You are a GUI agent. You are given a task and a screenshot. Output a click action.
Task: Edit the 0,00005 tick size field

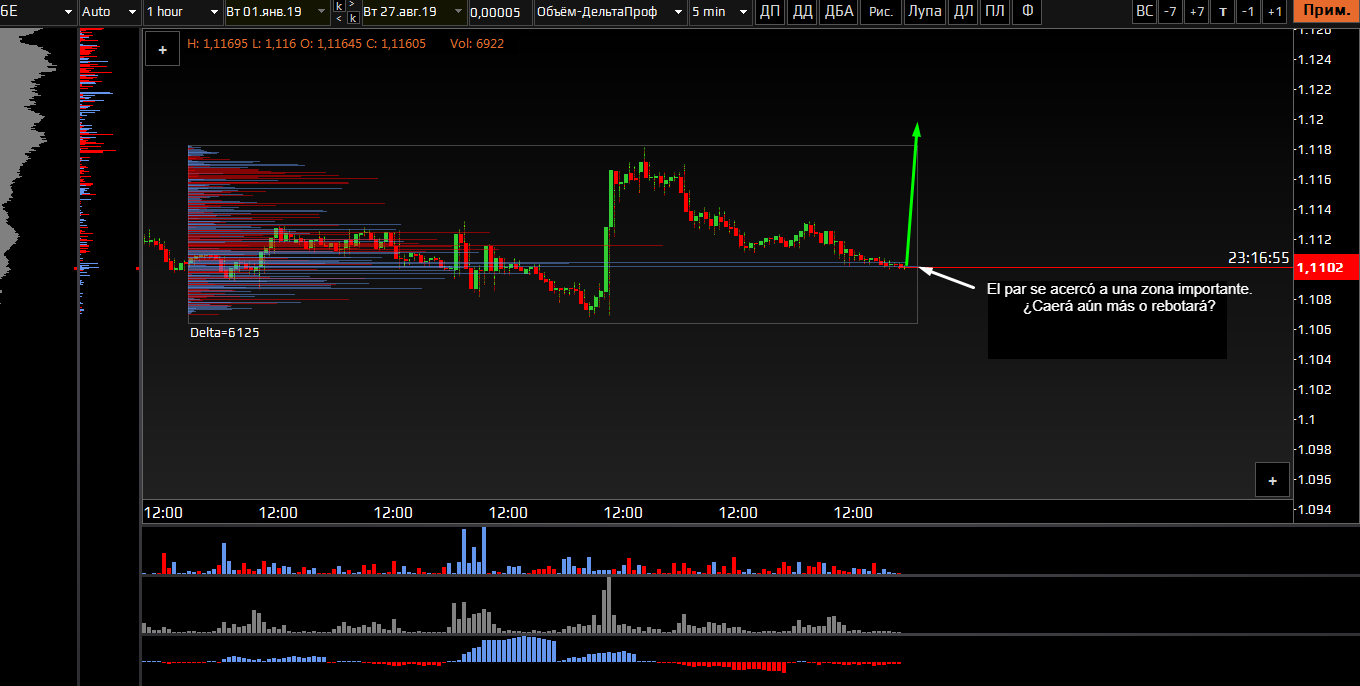[499, 12]
